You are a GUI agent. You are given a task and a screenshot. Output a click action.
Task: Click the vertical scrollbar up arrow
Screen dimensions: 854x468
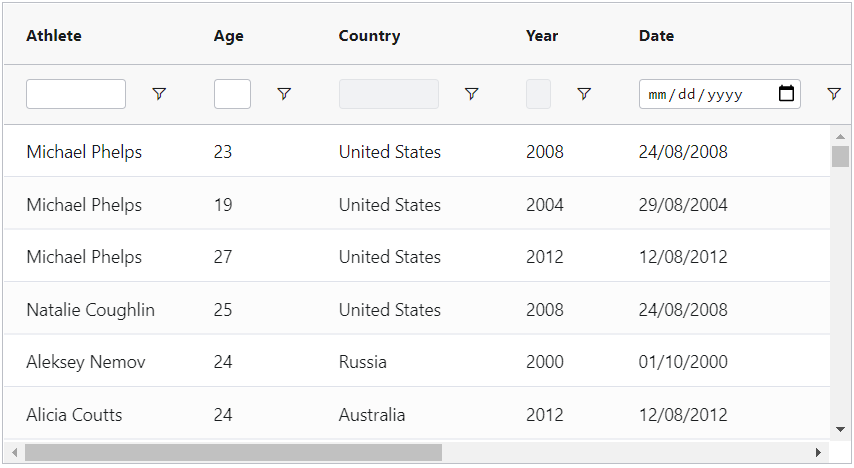pyautogui.click(x=840, y=136)
